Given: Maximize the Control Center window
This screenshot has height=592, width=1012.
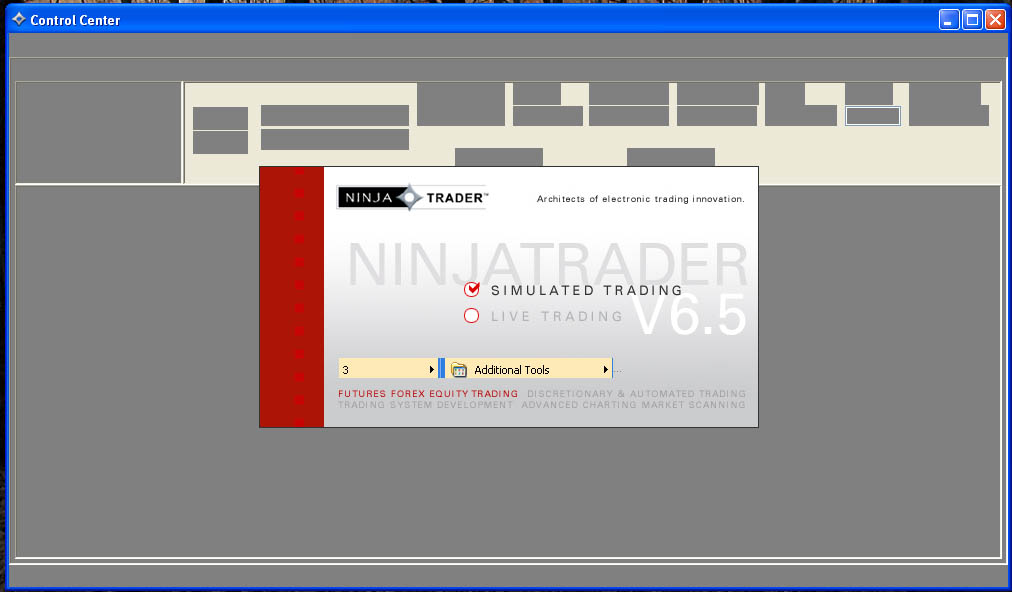Looking at the screenshot, I should click(972, 20).
